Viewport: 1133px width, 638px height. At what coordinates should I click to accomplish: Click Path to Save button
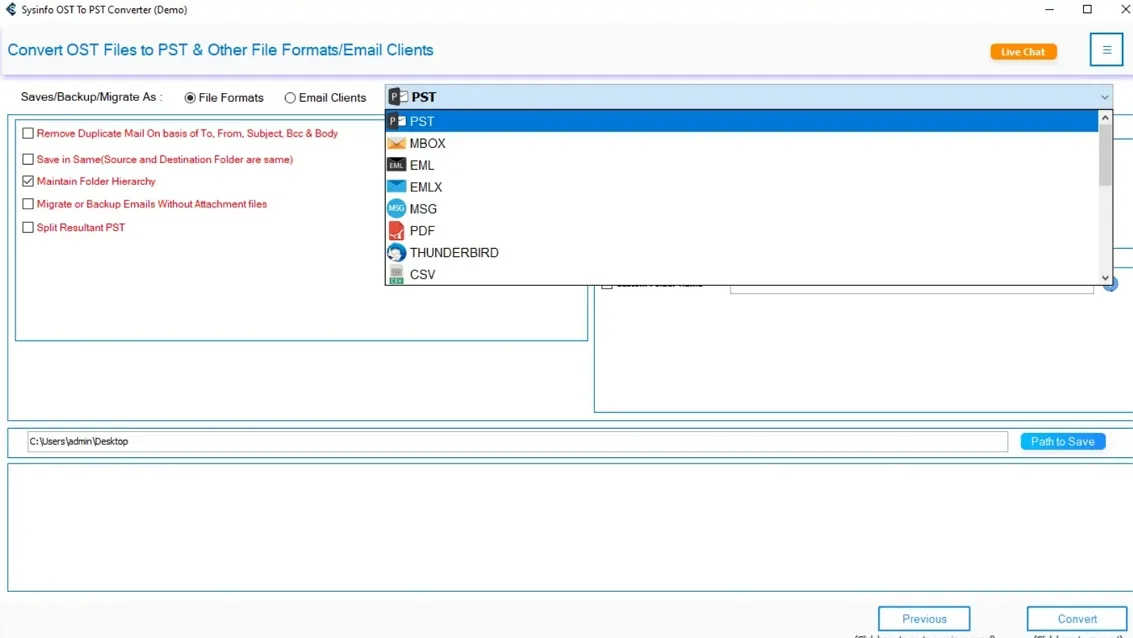[1062, 441]
